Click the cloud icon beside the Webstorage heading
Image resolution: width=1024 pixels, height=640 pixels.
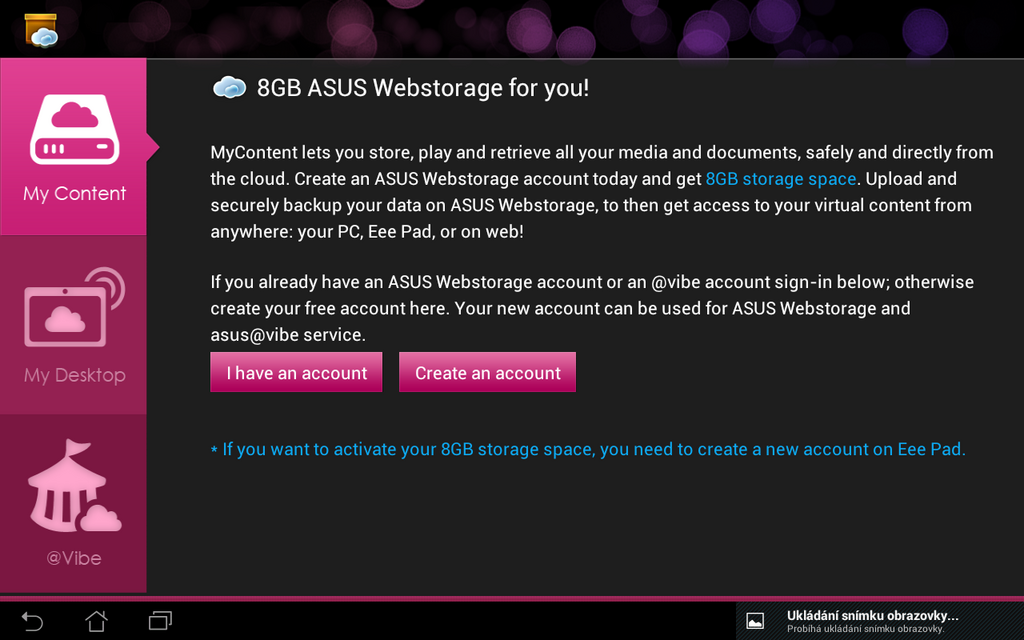pos(230,88)
